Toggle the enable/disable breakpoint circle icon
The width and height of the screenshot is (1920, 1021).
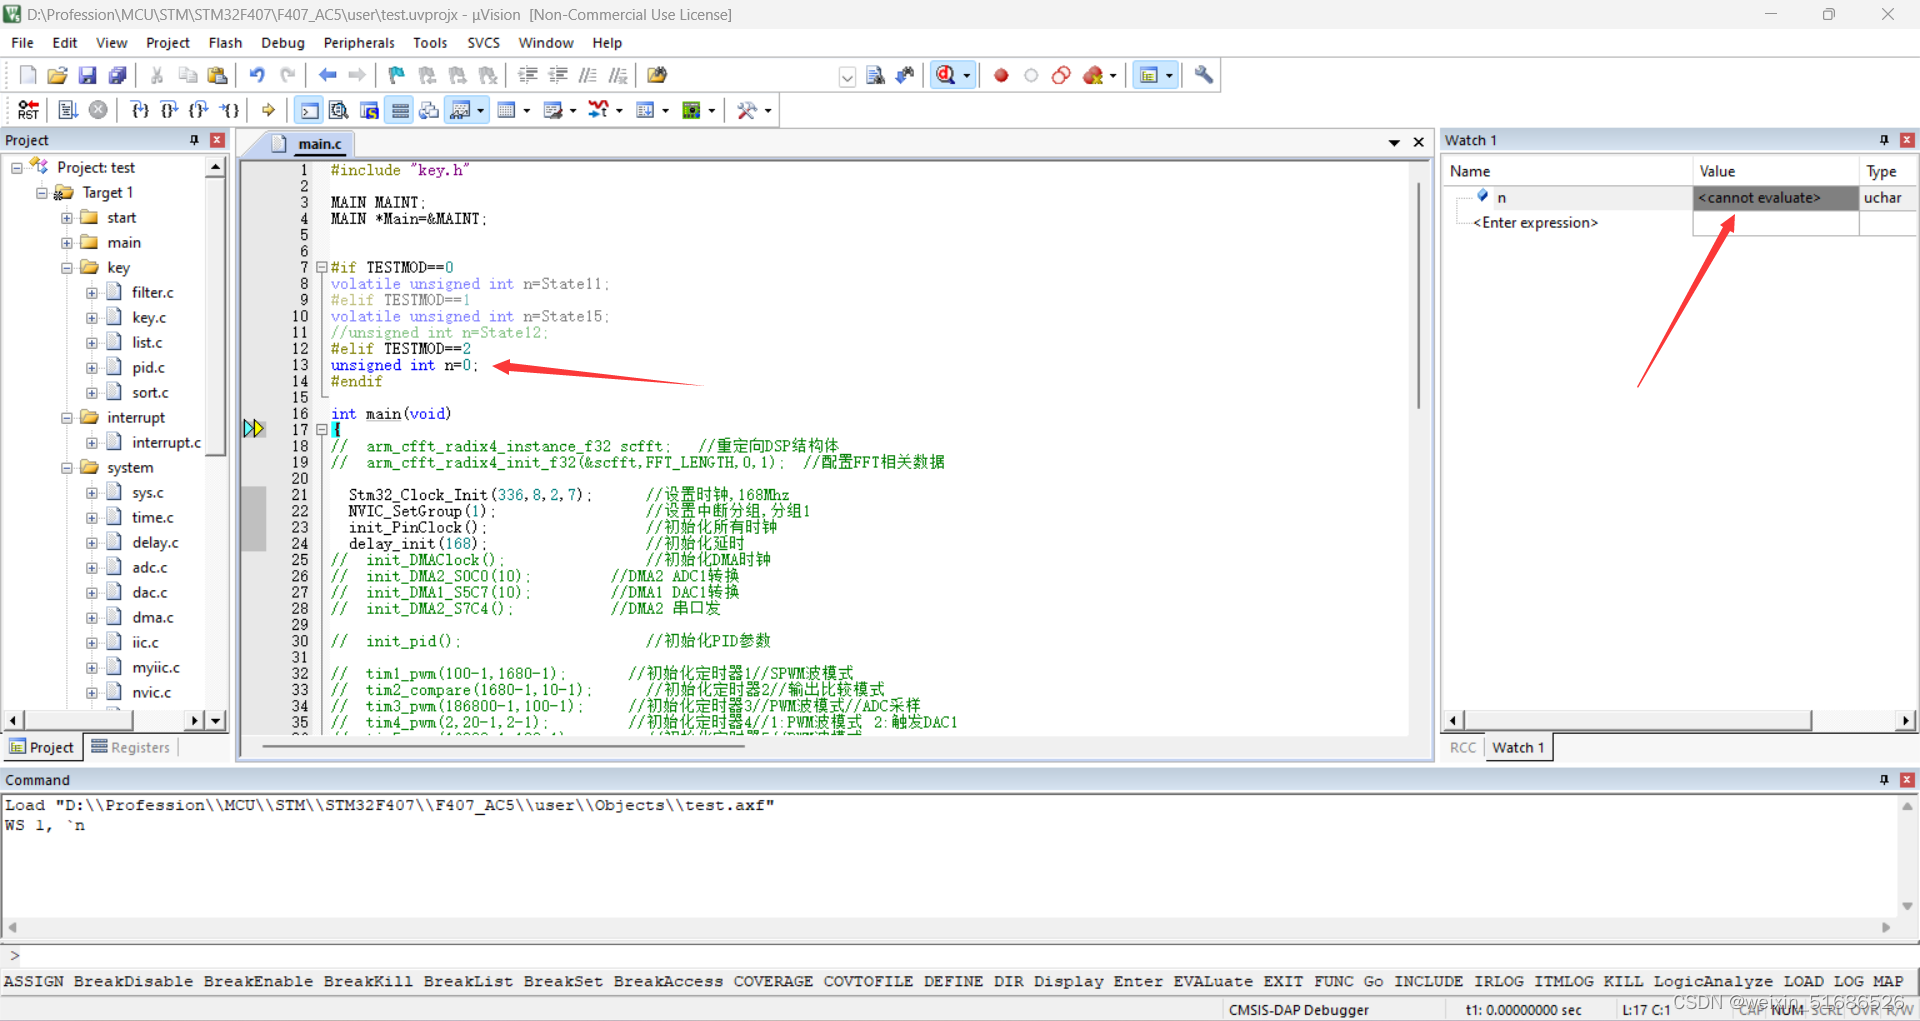click(x=1031, y=75)
